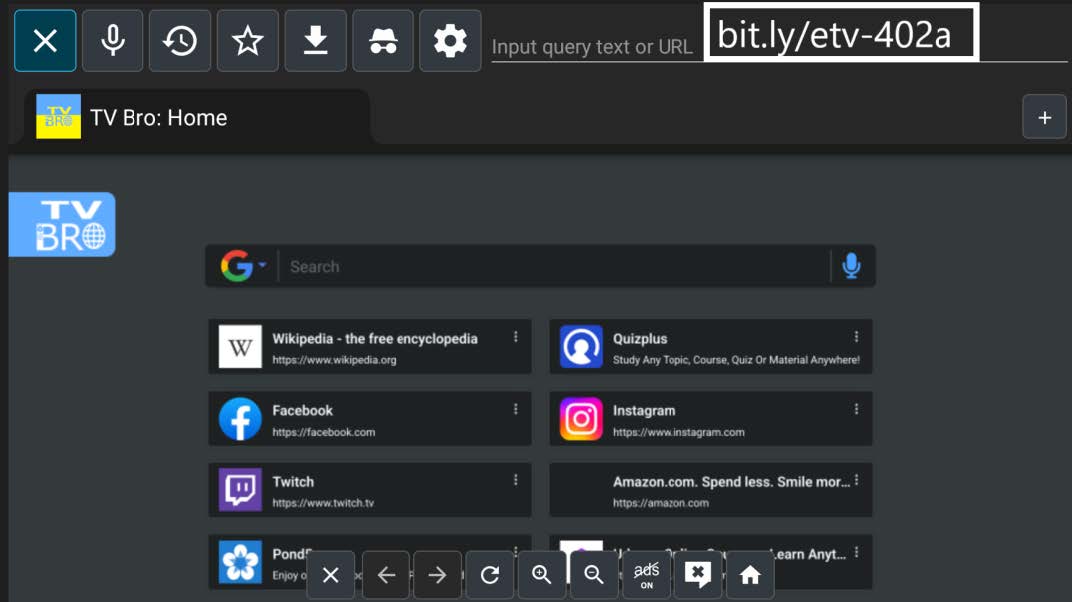Toggle incognito mode

point(383,41)
